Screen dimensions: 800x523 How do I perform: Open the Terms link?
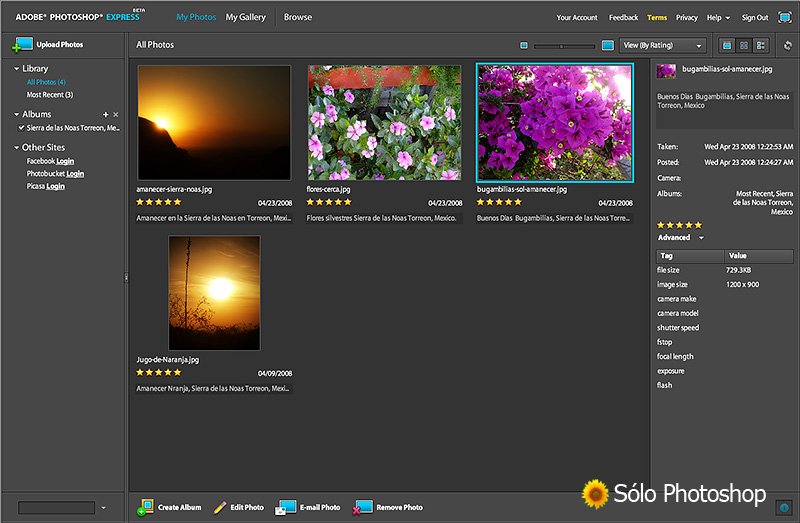[x=657, y=17]
